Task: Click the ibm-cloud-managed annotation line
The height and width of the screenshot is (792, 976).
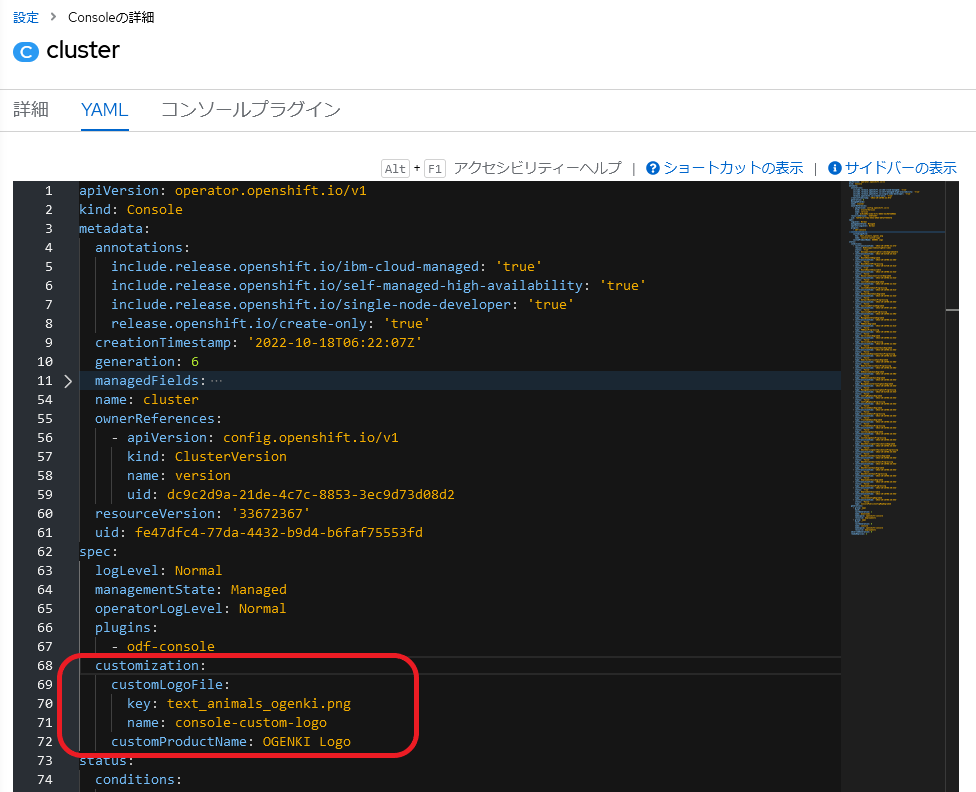Action: coord(326,266)
